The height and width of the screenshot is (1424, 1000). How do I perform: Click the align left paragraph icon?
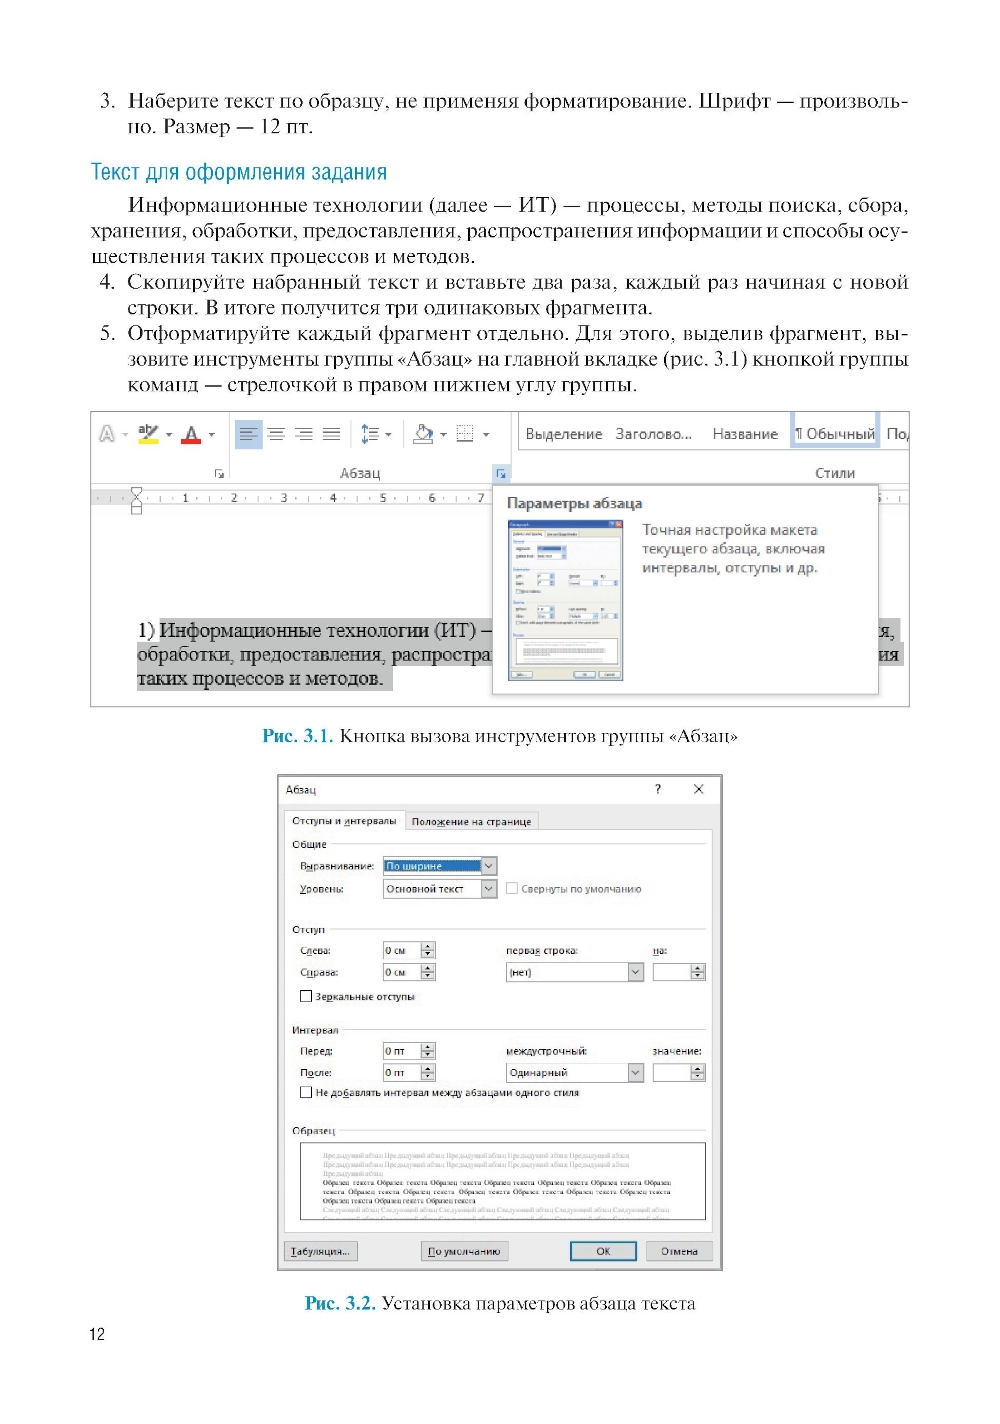[x=248, y=434]
